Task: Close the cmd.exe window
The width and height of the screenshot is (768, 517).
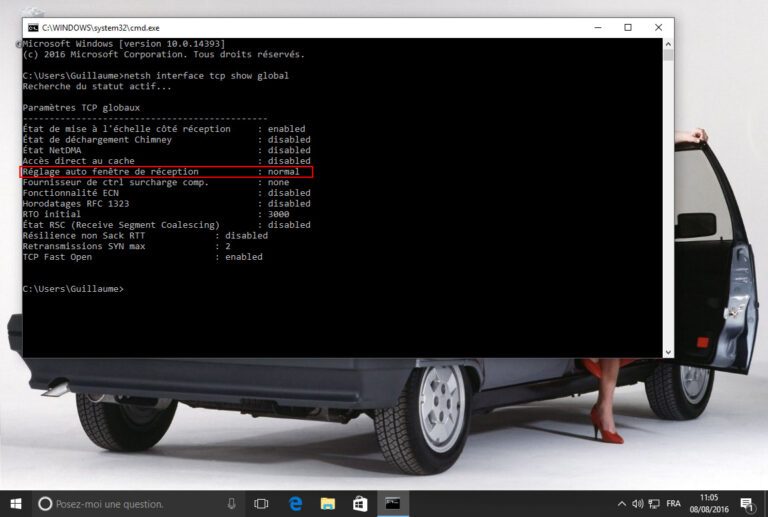Action: tap(657, 28)
